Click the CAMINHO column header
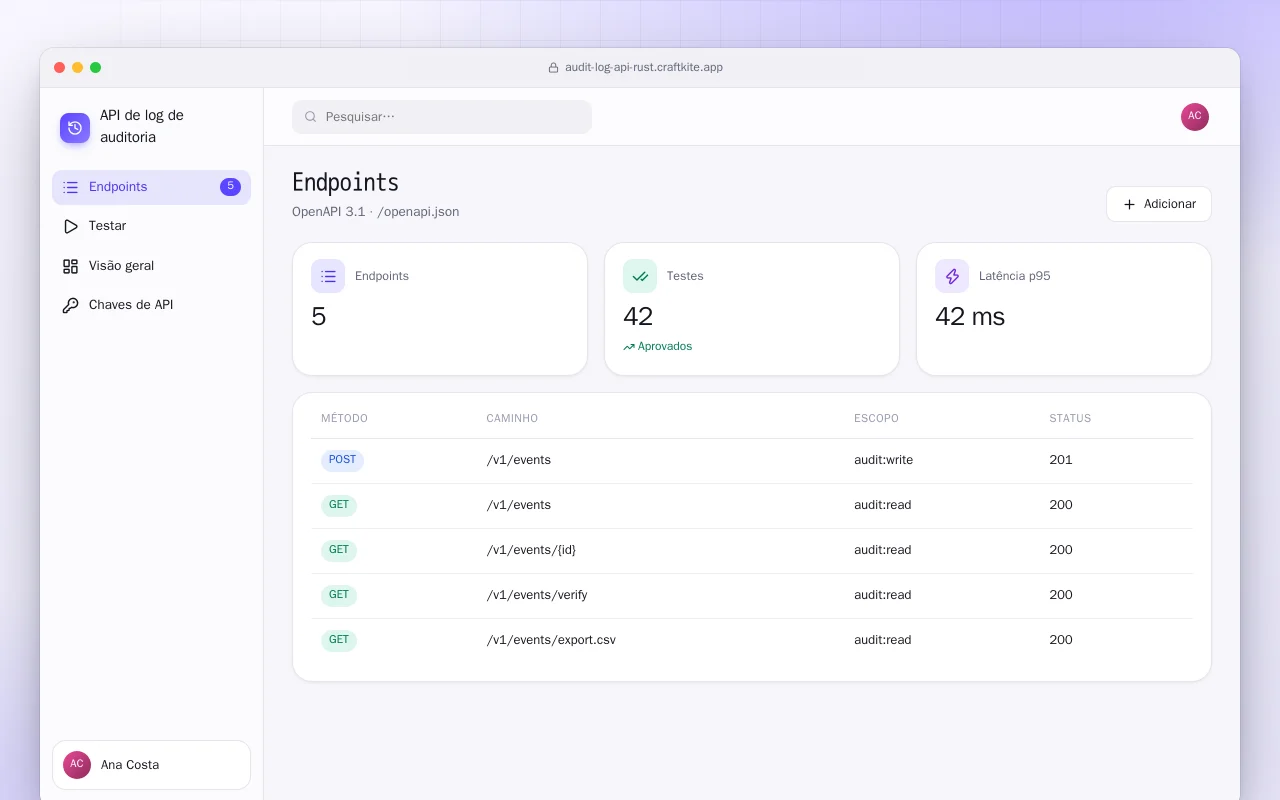Image resolution: width=1280 pixels, height=800 pixels. tap(512, 418)
